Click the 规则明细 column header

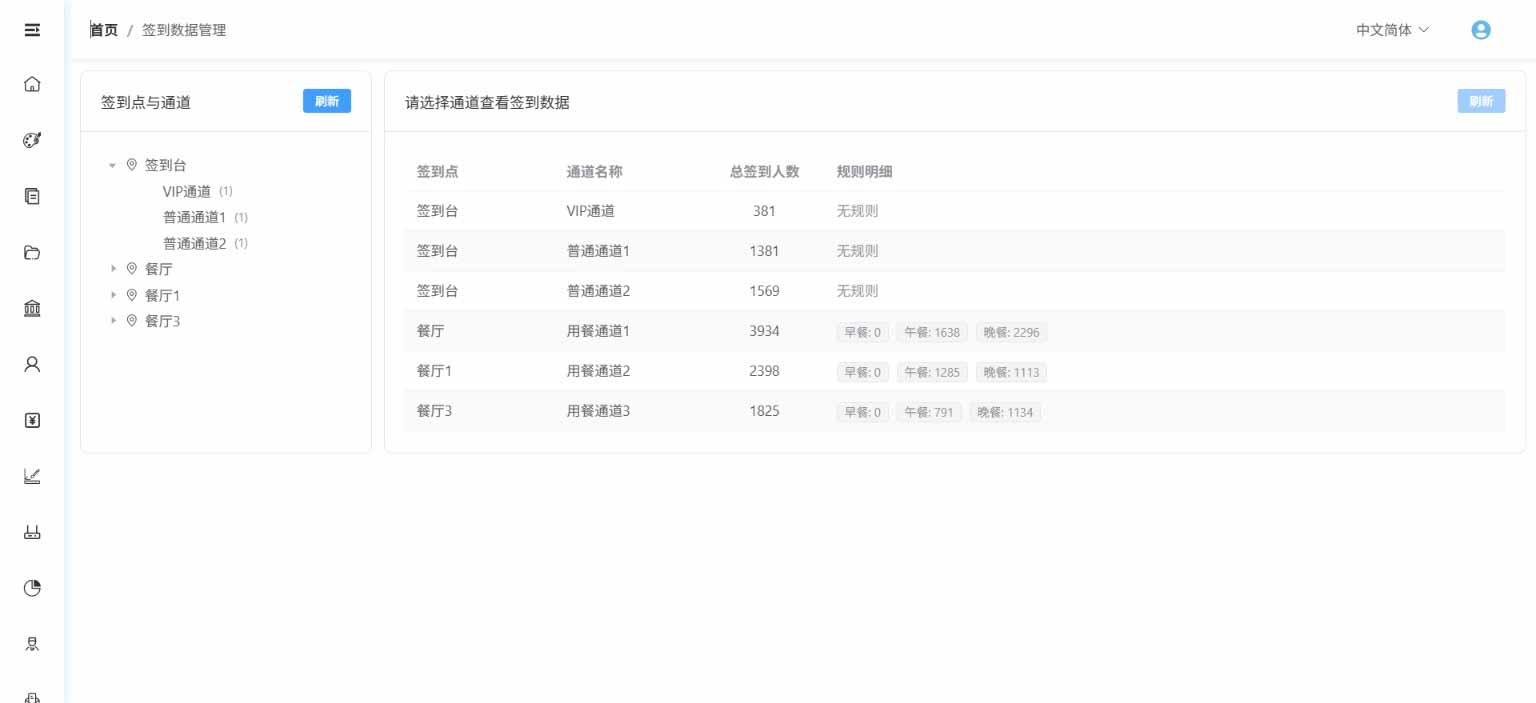[x=865, y=172]
